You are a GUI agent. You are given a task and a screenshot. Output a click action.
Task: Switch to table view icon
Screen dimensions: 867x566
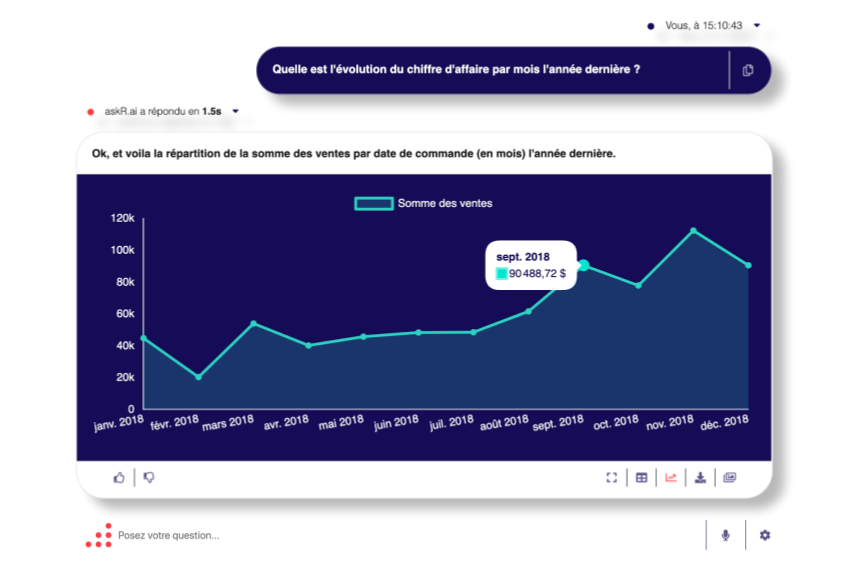coord(641,478)
